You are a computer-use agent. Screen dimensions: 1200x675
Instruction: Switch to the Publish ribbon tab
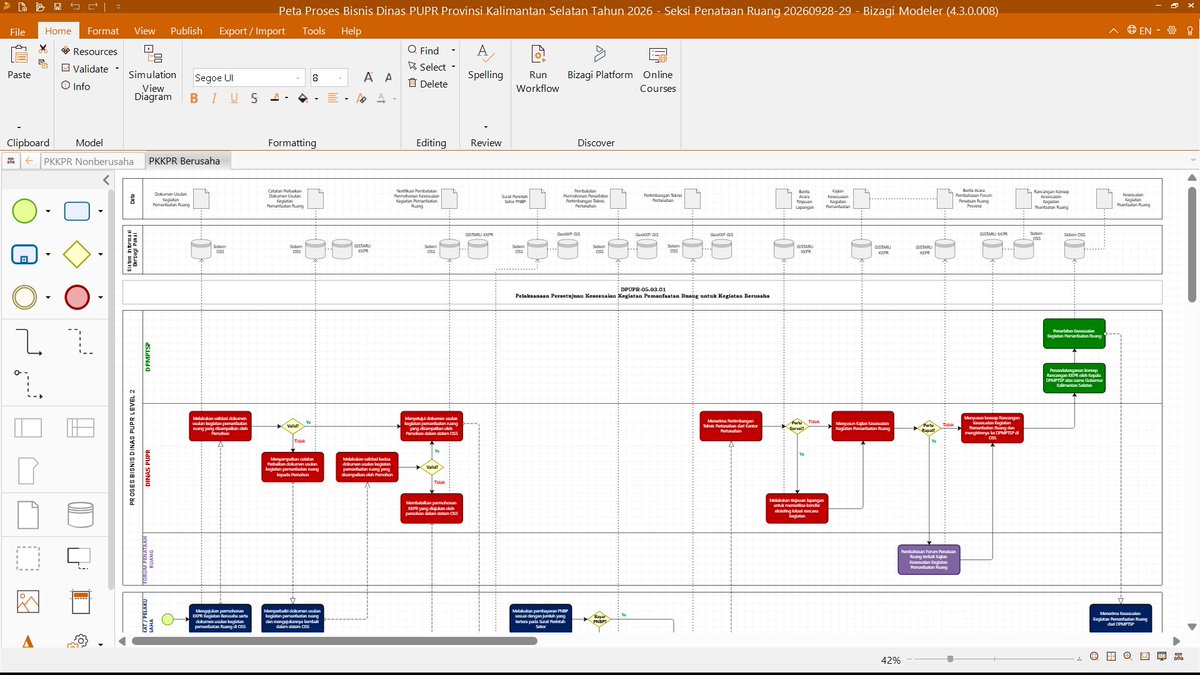coord(186,31)
